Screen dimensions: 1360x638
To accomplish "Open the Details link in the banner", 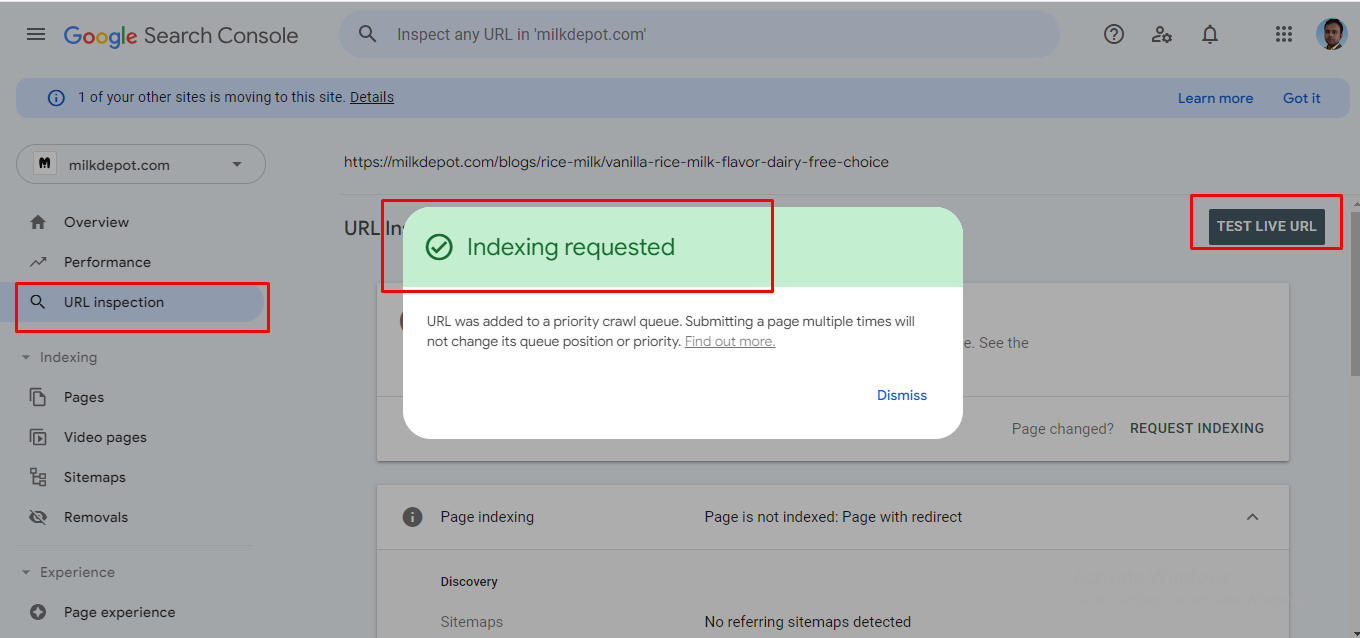I will (372, 97).
